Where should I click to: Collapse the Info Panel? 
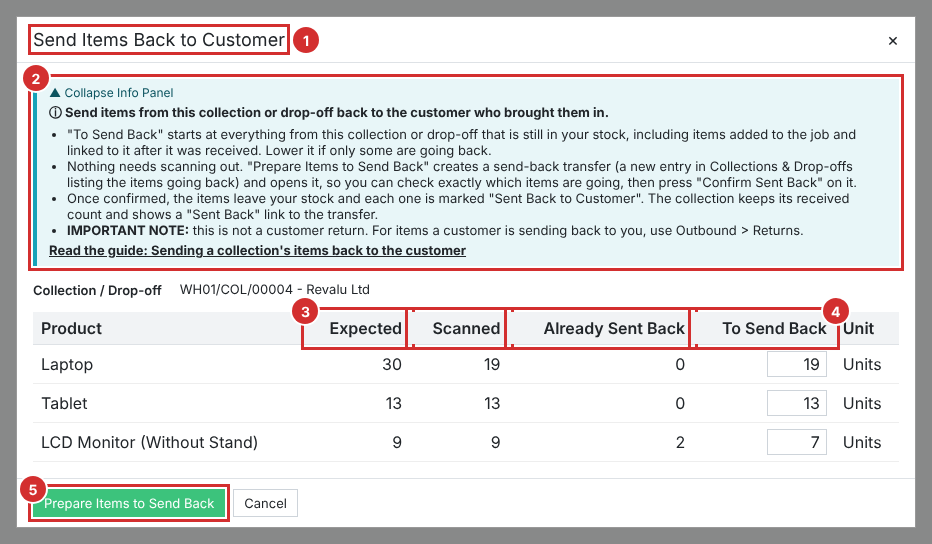112,93
